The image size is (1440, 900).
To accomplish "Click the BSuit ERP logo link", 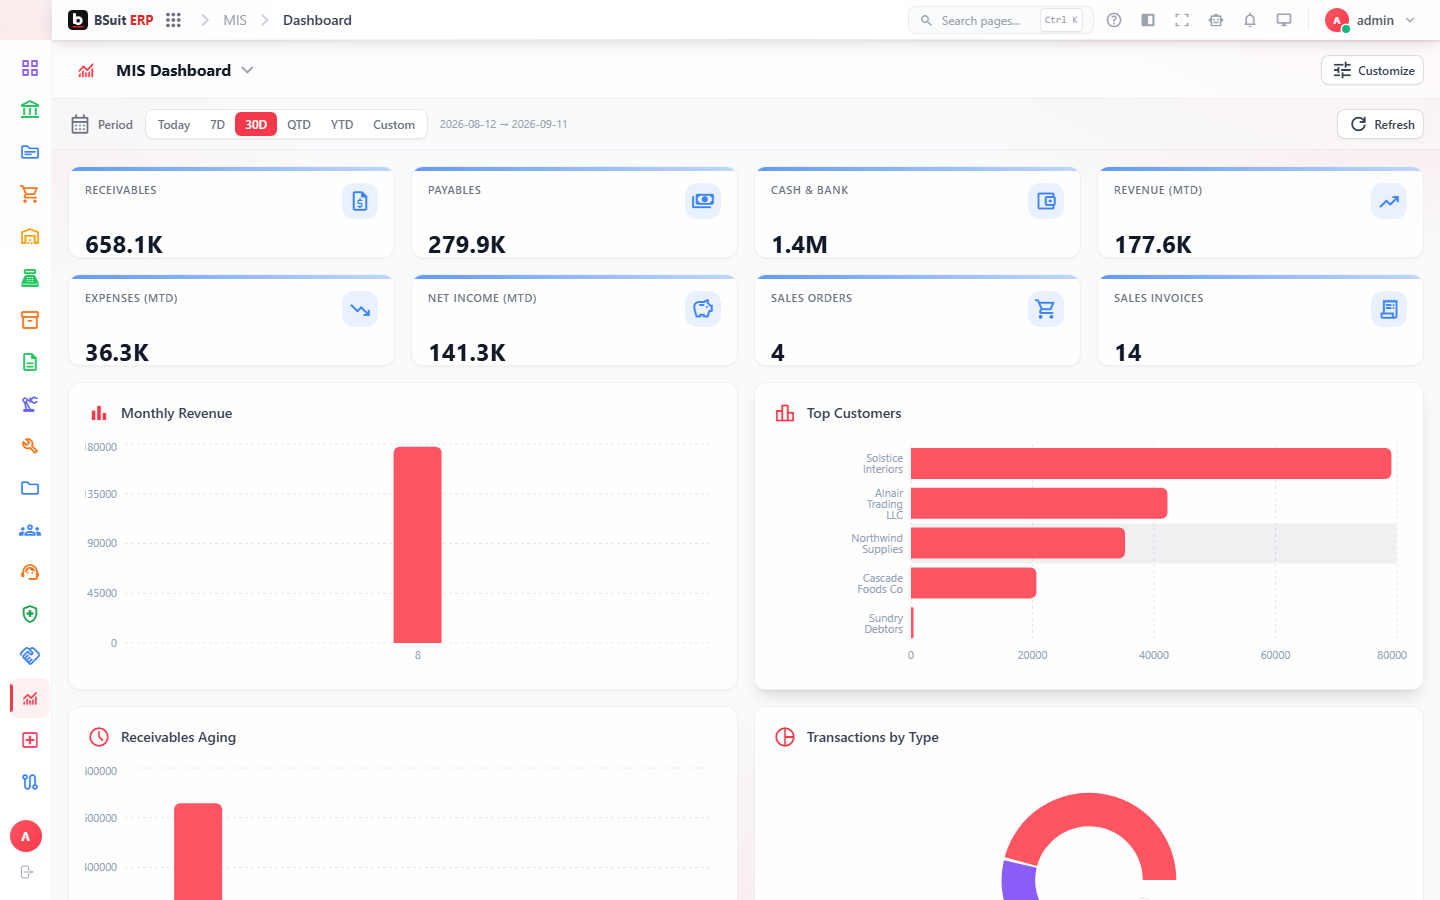I will tap(111, 20).
